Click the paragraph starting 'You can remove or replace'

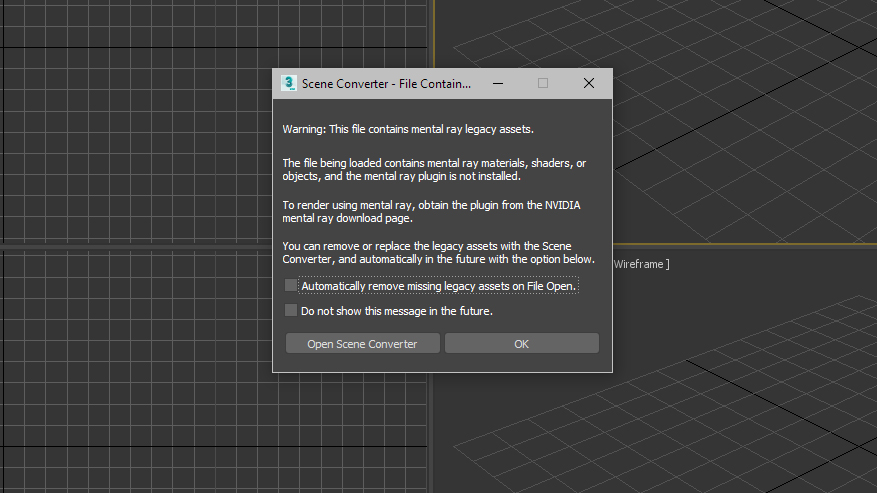pos(438,252)
